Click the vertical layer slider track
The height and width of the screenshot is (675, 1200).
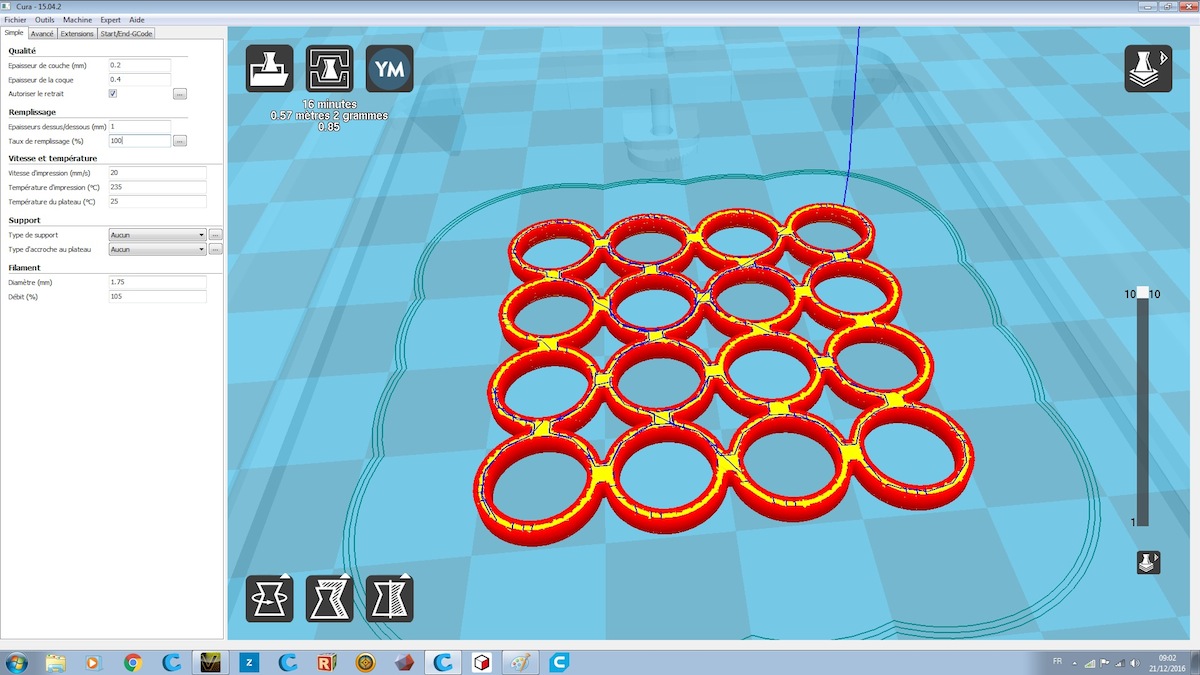(1142, 410)
